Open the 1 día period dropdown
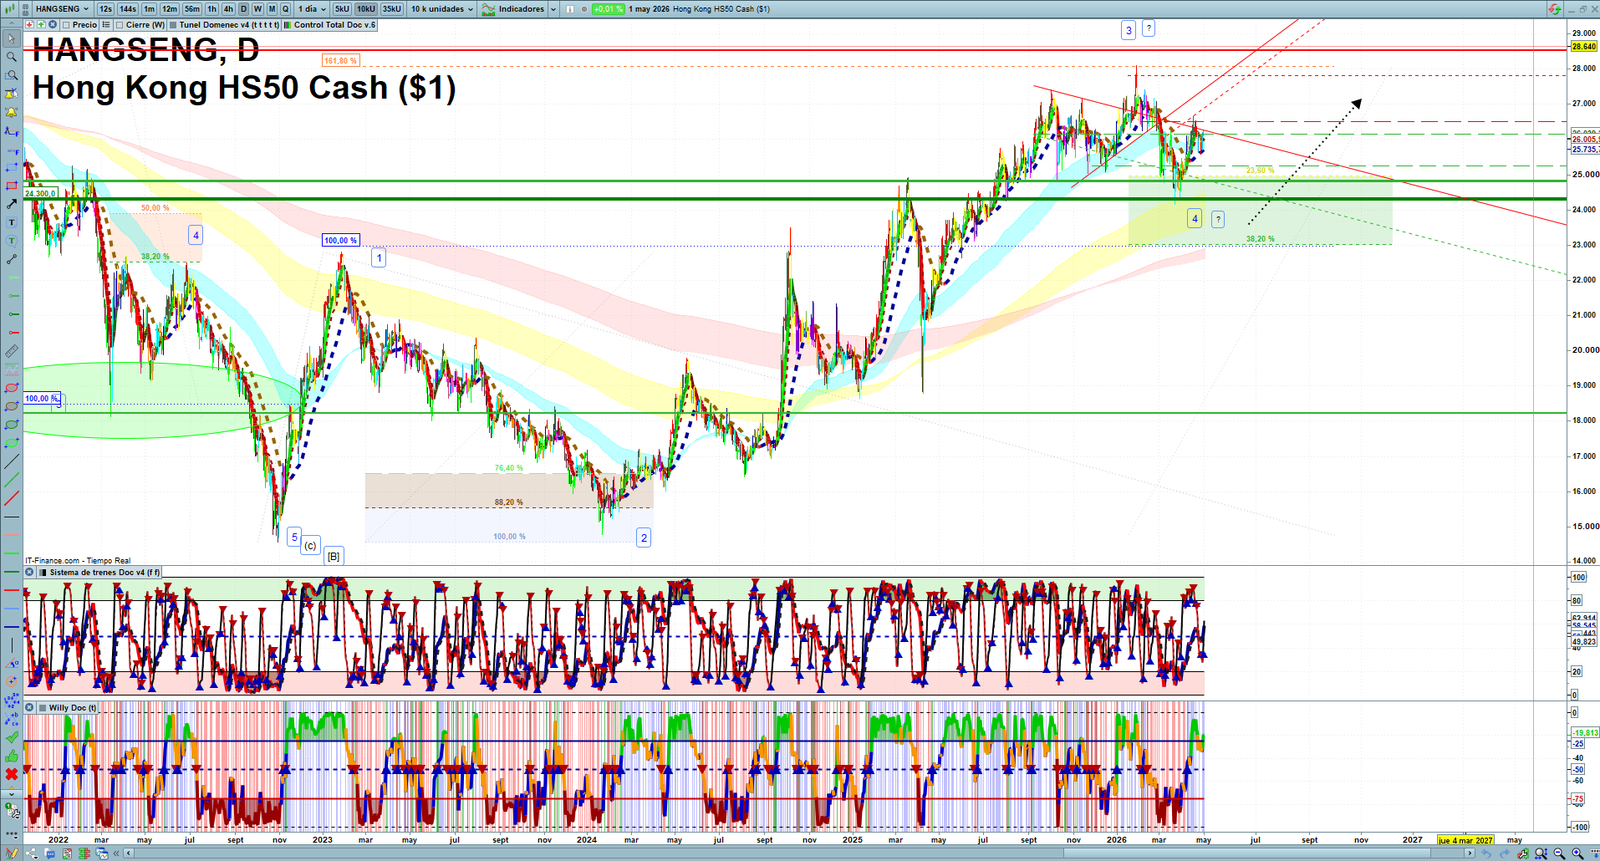Viewport: 1600px width, 861px height. [312, 9]
